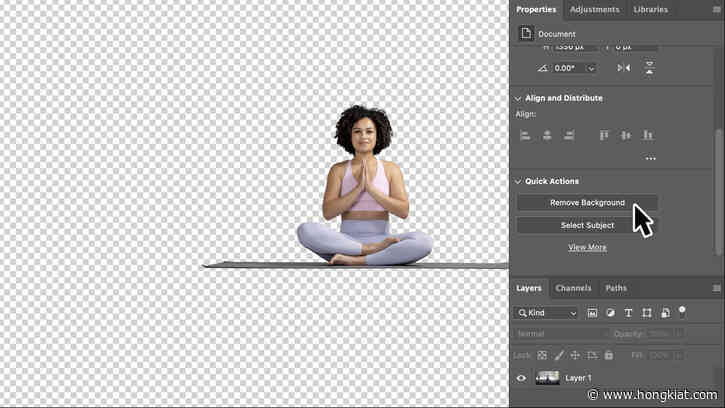Filter layers by type layers
This screenshot has width=725, height=408.
tap(628, 313)
